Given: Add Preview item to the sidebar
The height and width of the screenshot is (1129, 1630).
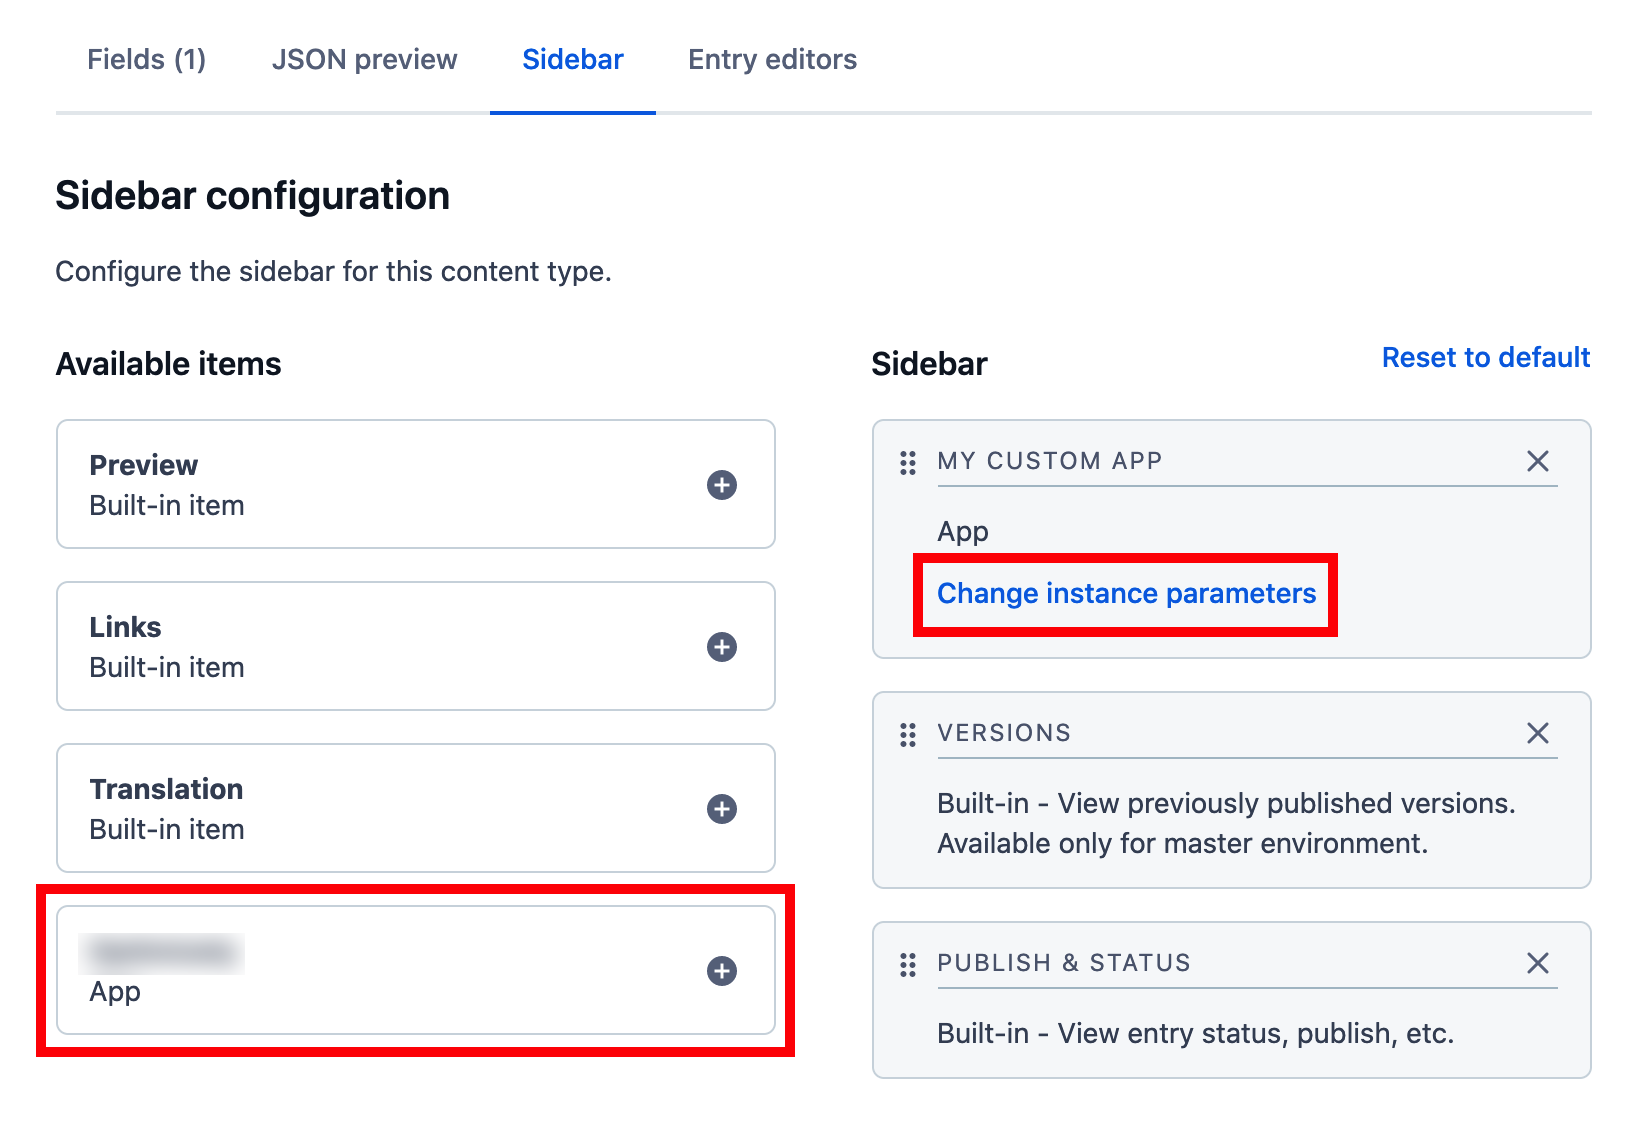Looking at the screenshot, I should pos(721,485).
